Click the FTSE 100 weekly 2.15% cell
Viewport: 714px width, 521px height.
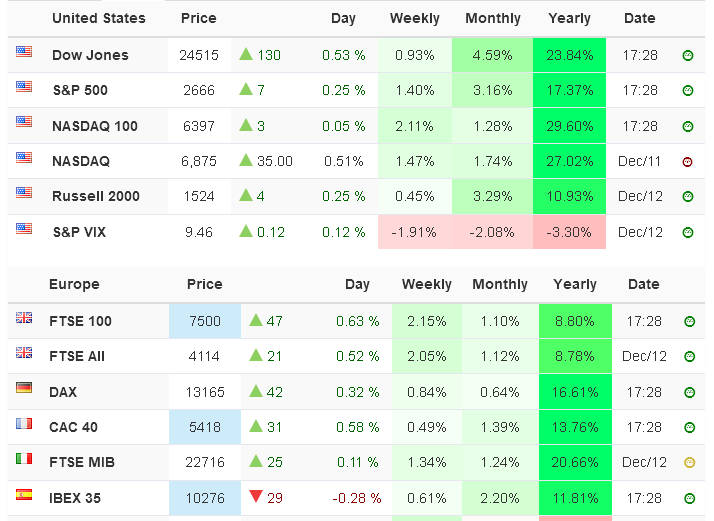[427, 321]
